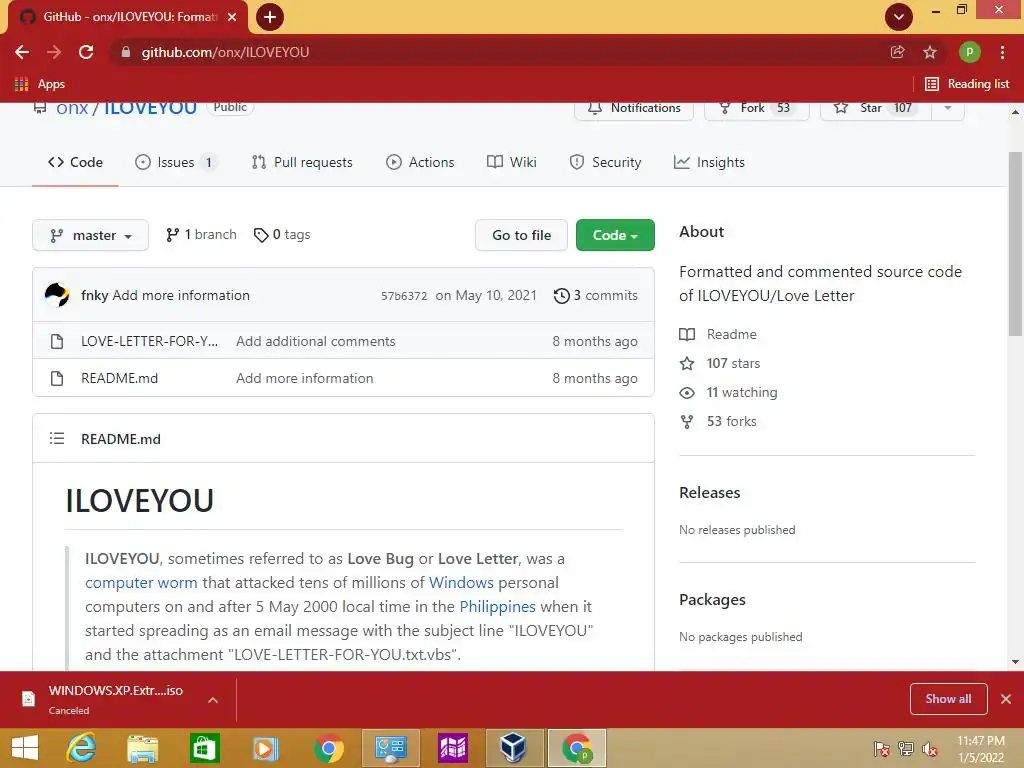Viewport: 1024px width, 768px height.
Task: Click the share page icon in address bar
Action: tap(898, 52)
